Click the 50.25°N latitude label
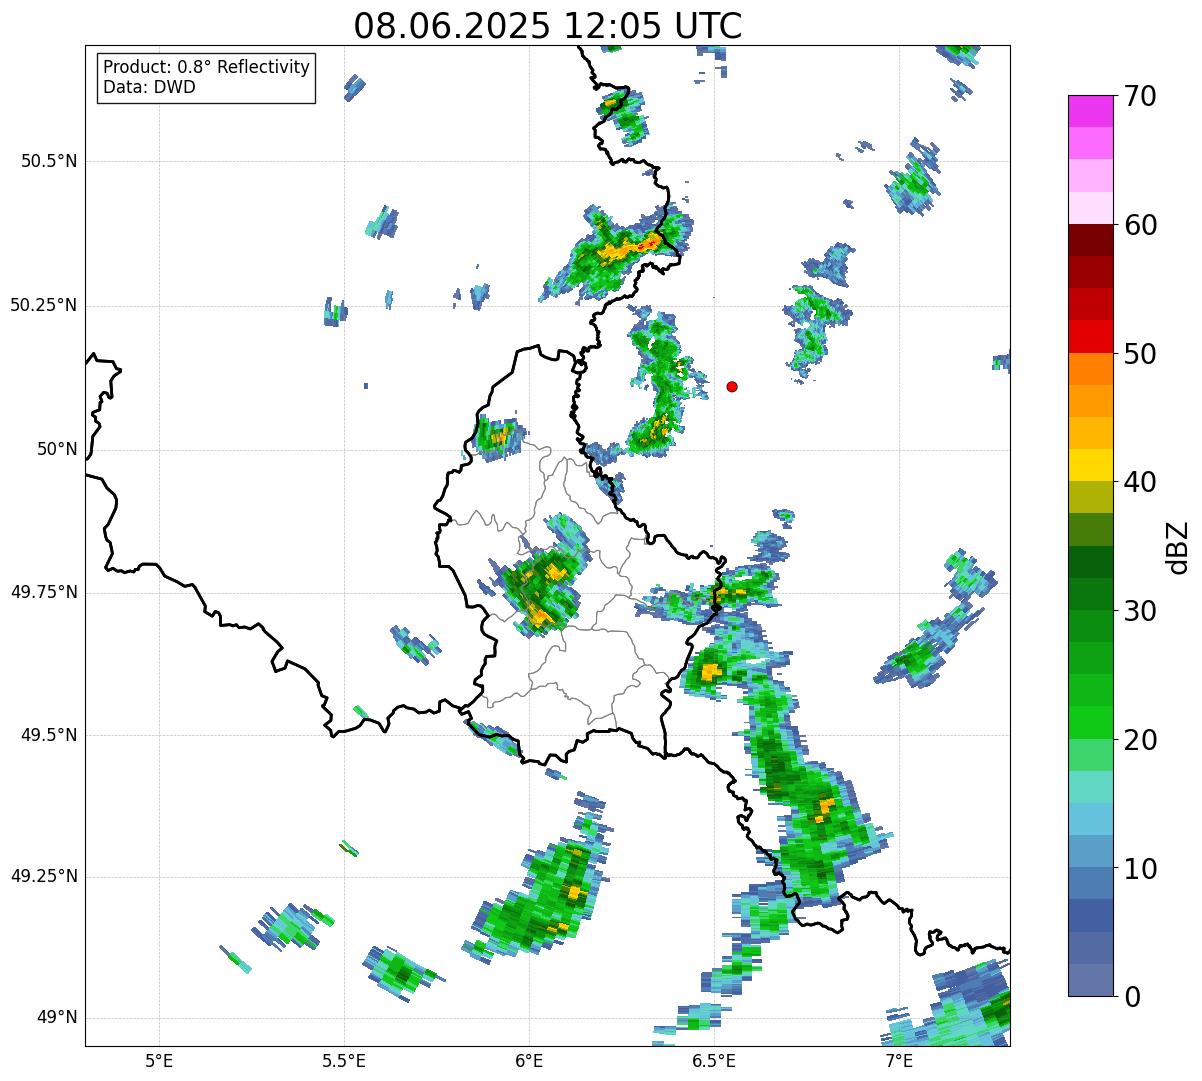The image size is (1202, 1081). coord(44,305)
